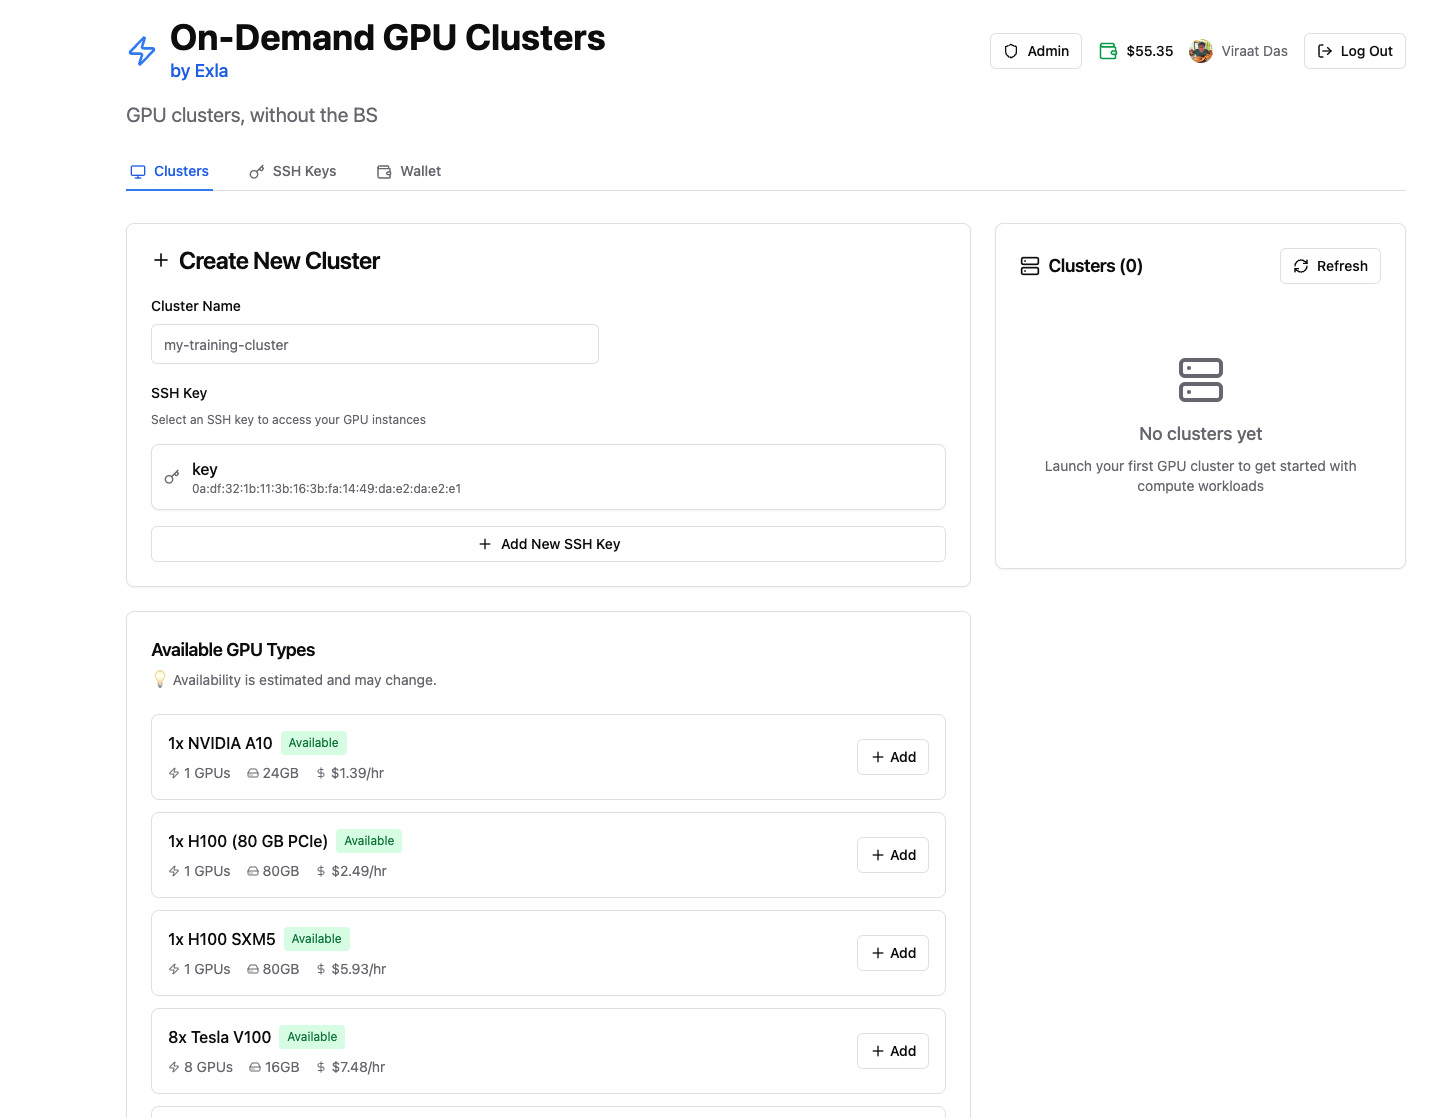
Task: Click the plus icon in Add New SSH Key
Action: point(485,544)
